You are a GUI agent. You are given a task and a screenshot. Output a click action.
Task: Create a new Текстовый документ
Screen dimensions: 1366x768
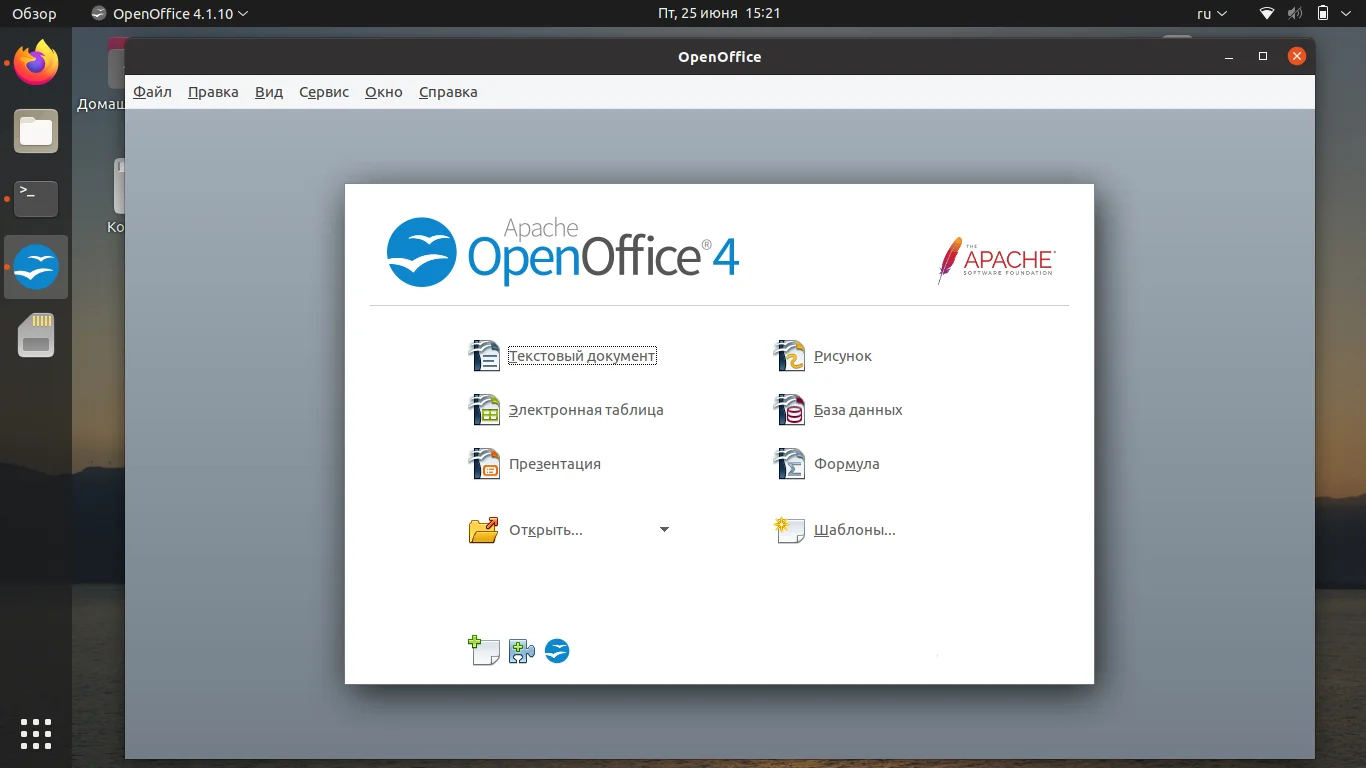(563, 356)
